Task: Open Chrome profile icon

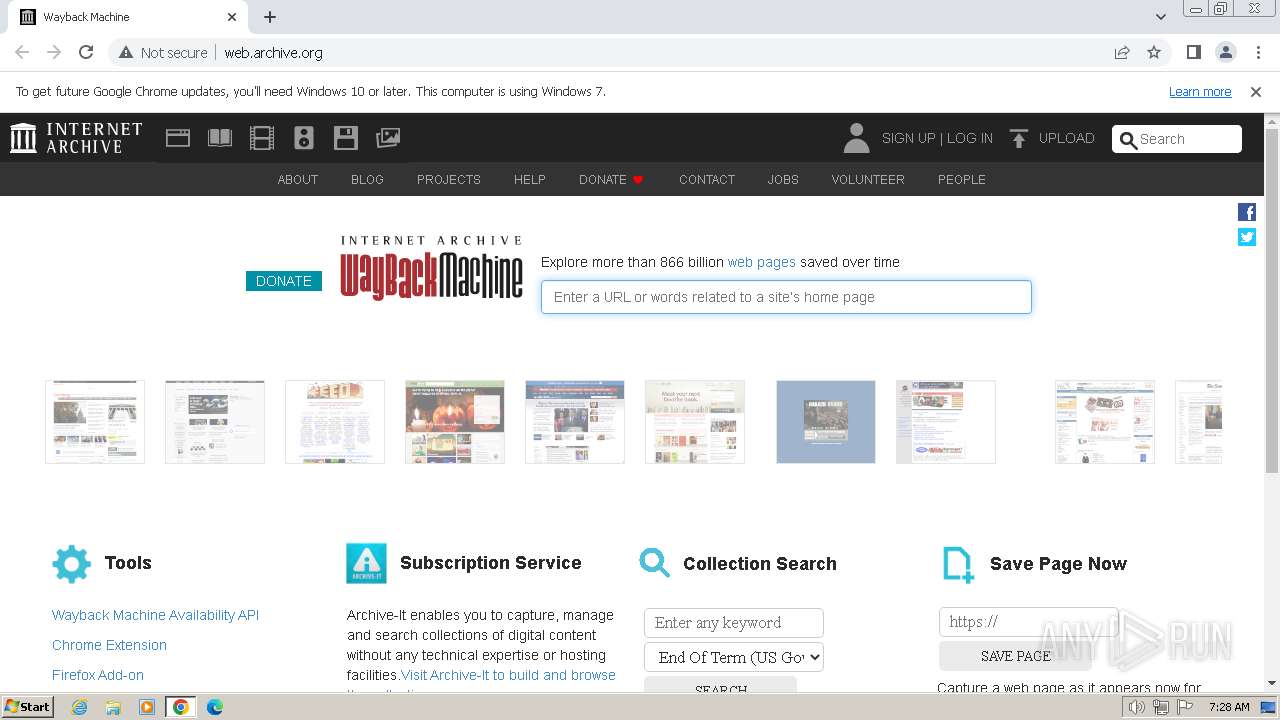Action: pyautogui.click(x=1225, y=52)
